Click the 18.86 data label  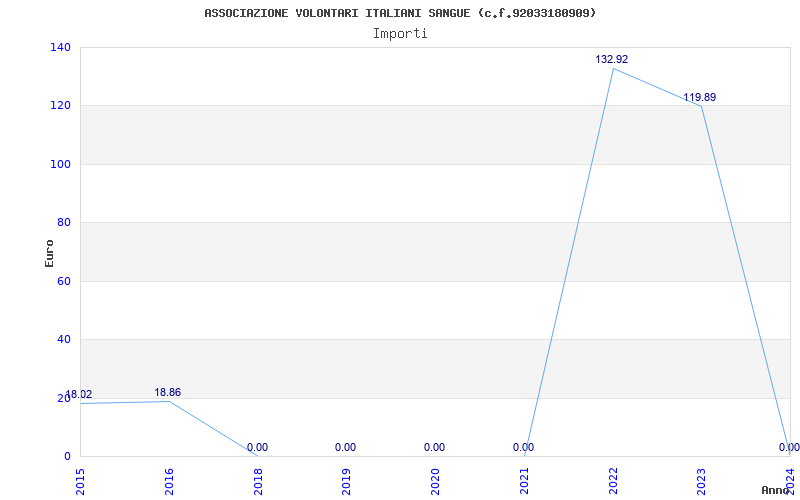pyautogui.click(x=167, y=392)
